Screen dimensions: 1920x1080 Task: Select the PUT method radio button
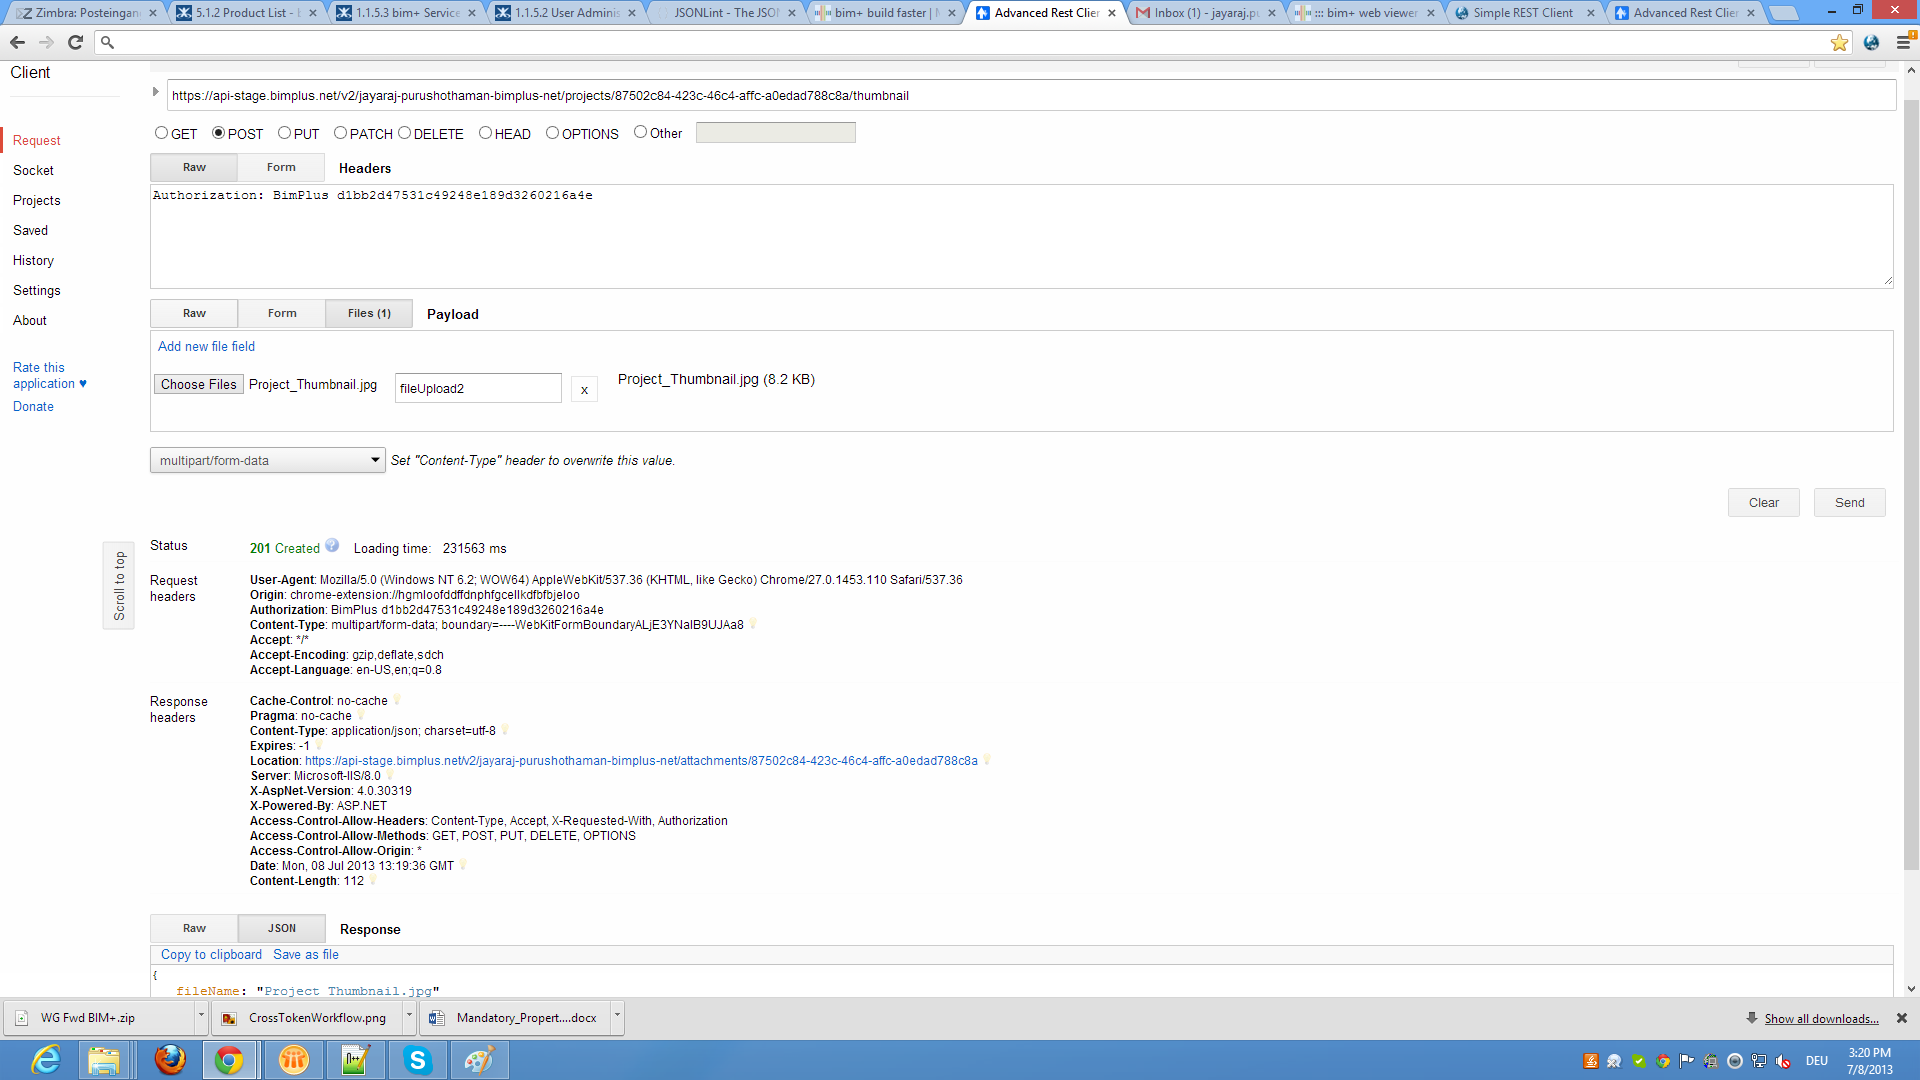[x=284, y=133]
